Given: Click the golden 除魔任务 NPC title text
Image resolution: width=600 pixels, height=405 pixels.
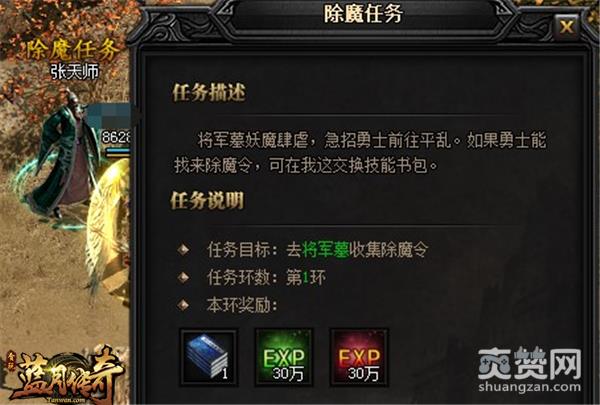Looking at the screenshot, I should (71, 50).
